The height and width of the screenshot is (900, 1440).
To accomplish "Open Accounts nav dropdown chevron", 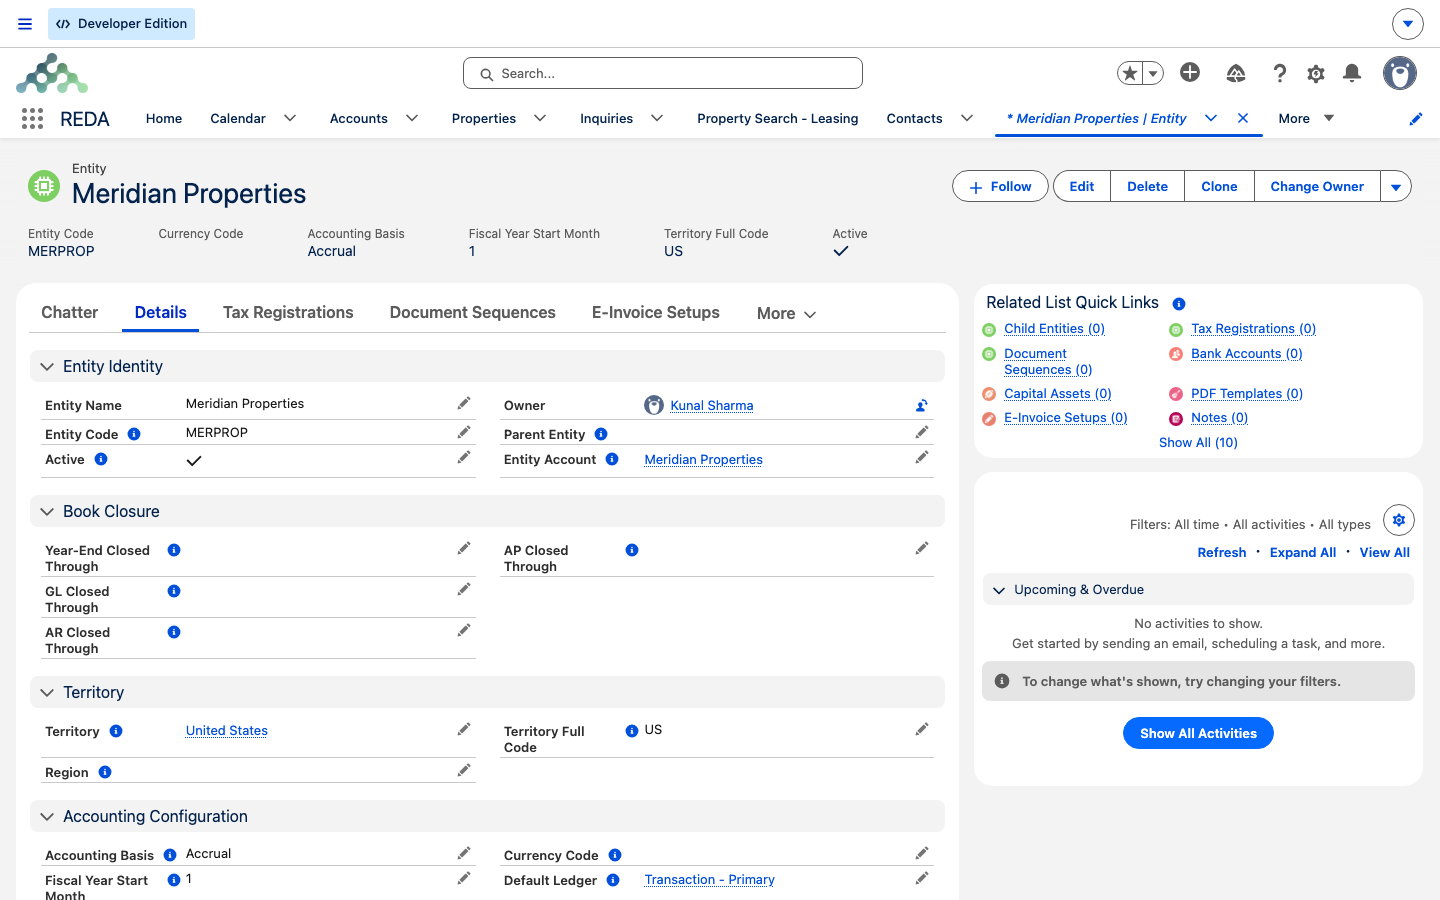I will (x=412, y=118).
